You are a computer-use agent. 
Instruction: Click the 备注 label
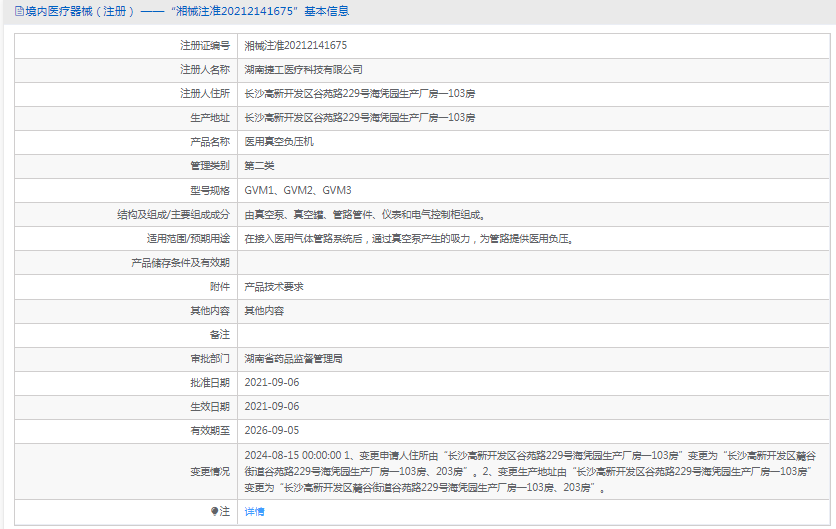(220, 334)
